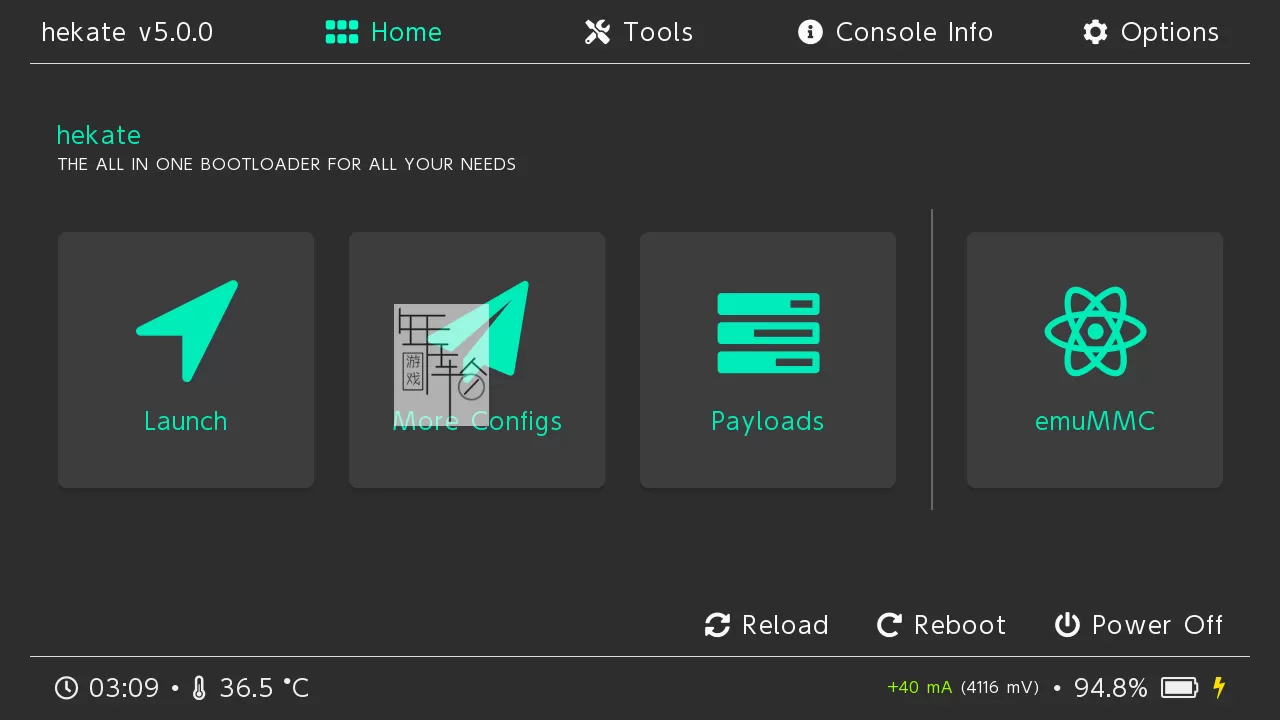The width and height of the screenshot is (1280, 720).
Task: Click the Payloads stacked bars icon
Action: pos(768,333)
